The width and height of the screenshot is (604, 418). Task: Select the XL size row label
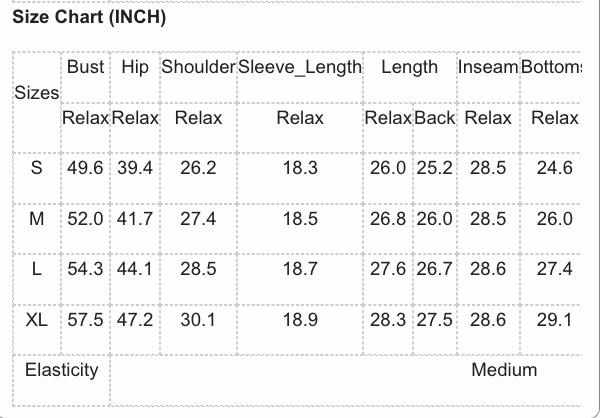(x=38, y=320)
